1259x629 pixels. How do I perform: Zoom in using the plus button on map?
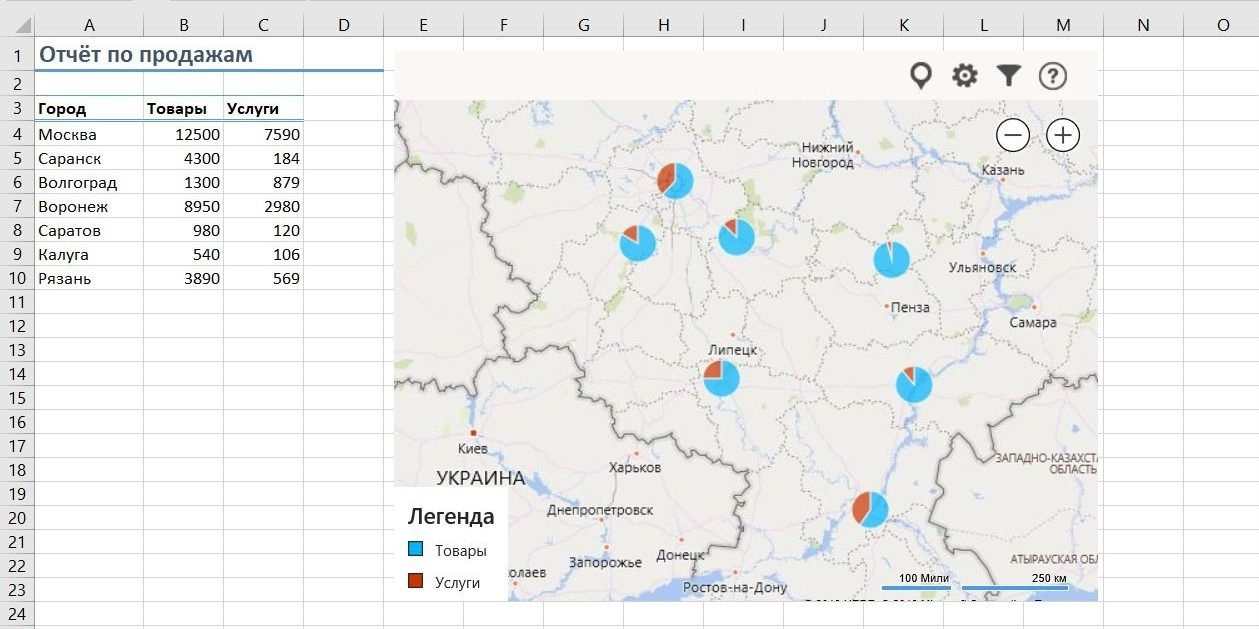click(x=1062, y=135)
